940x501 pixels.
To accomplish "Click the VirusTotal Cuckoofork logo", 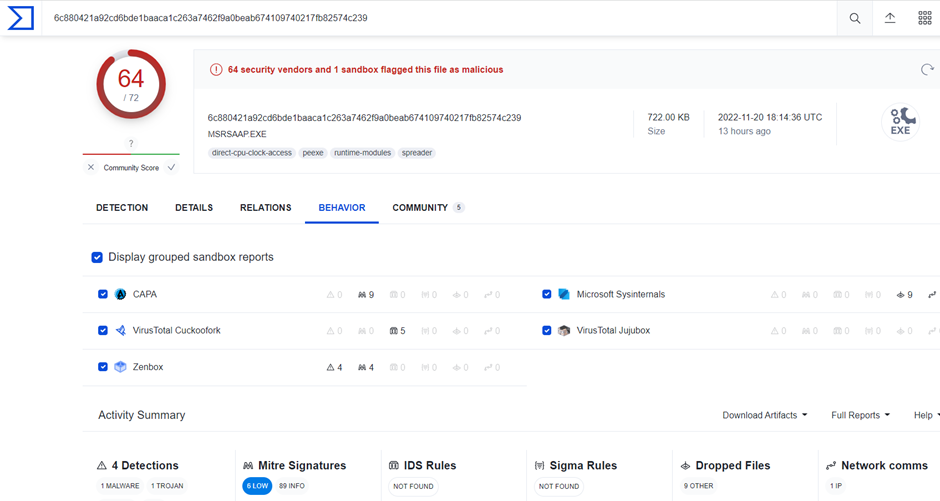I will (x=120, y=330).
